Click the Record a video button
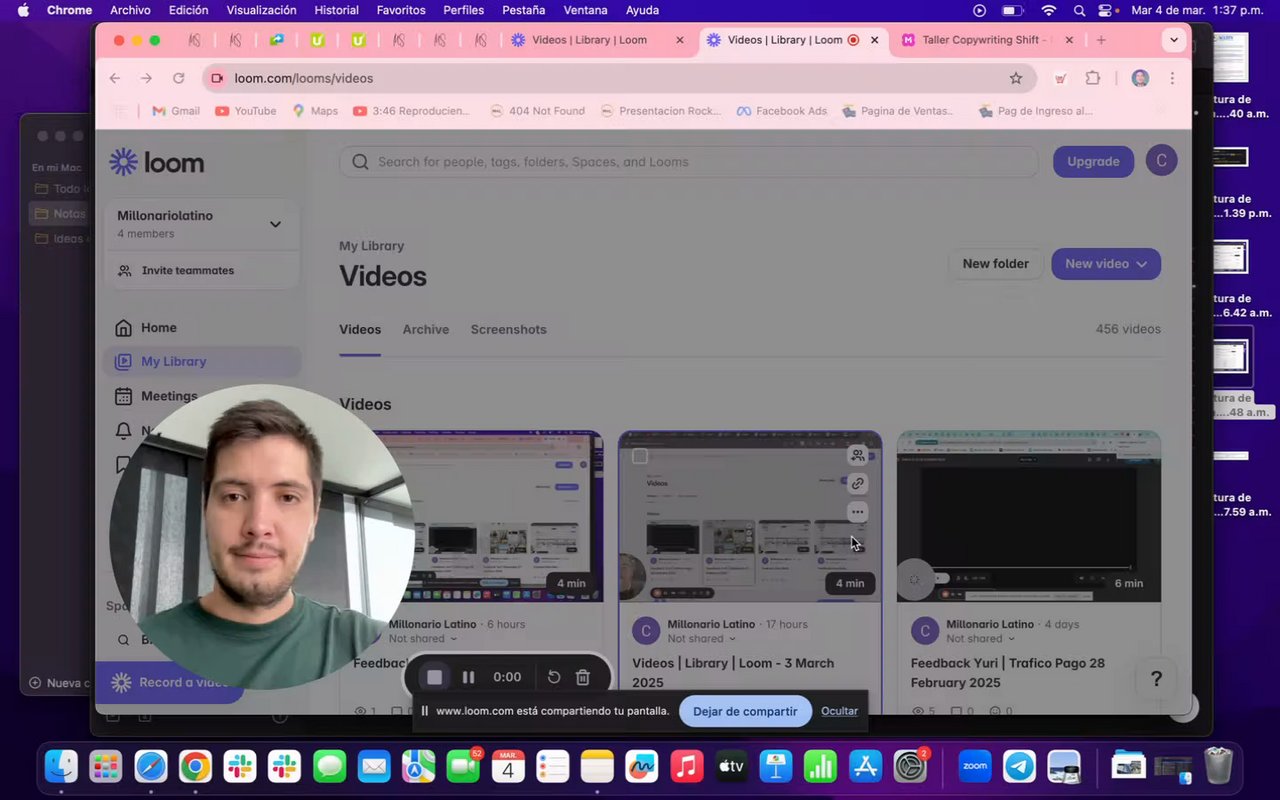 click(170, 682)
